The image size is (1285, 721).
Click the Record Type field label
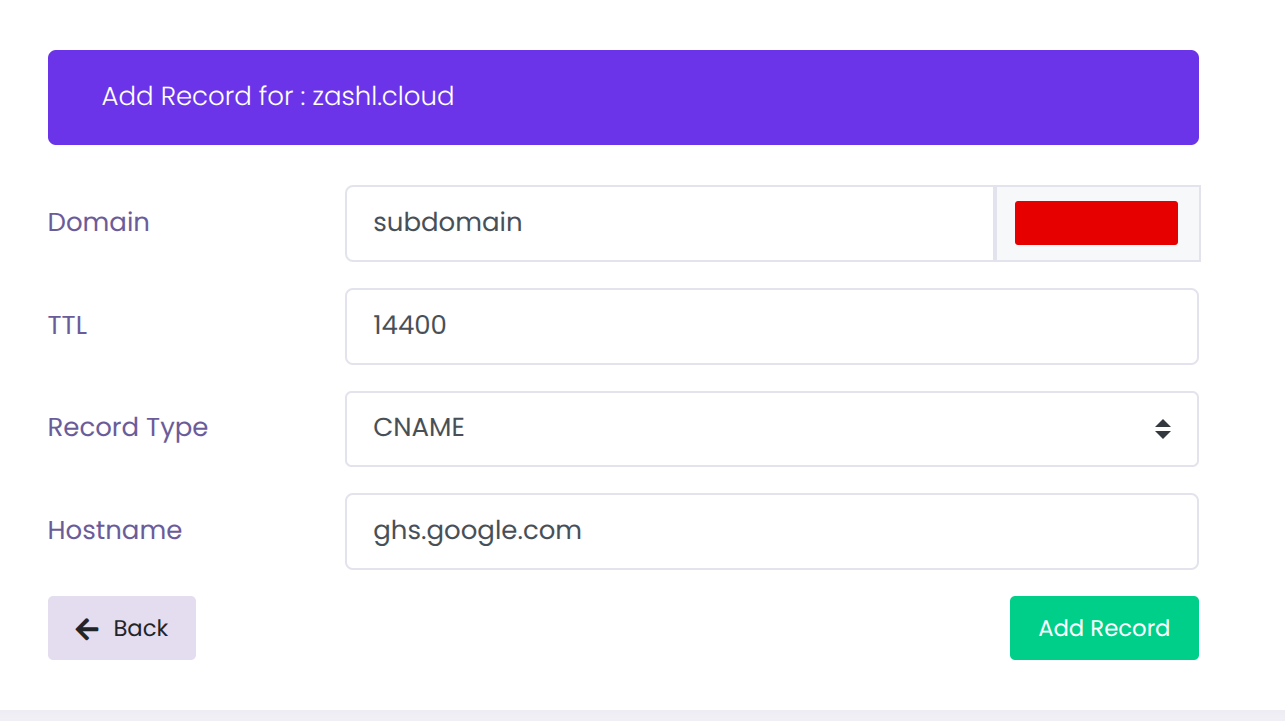tap(128, 428)
